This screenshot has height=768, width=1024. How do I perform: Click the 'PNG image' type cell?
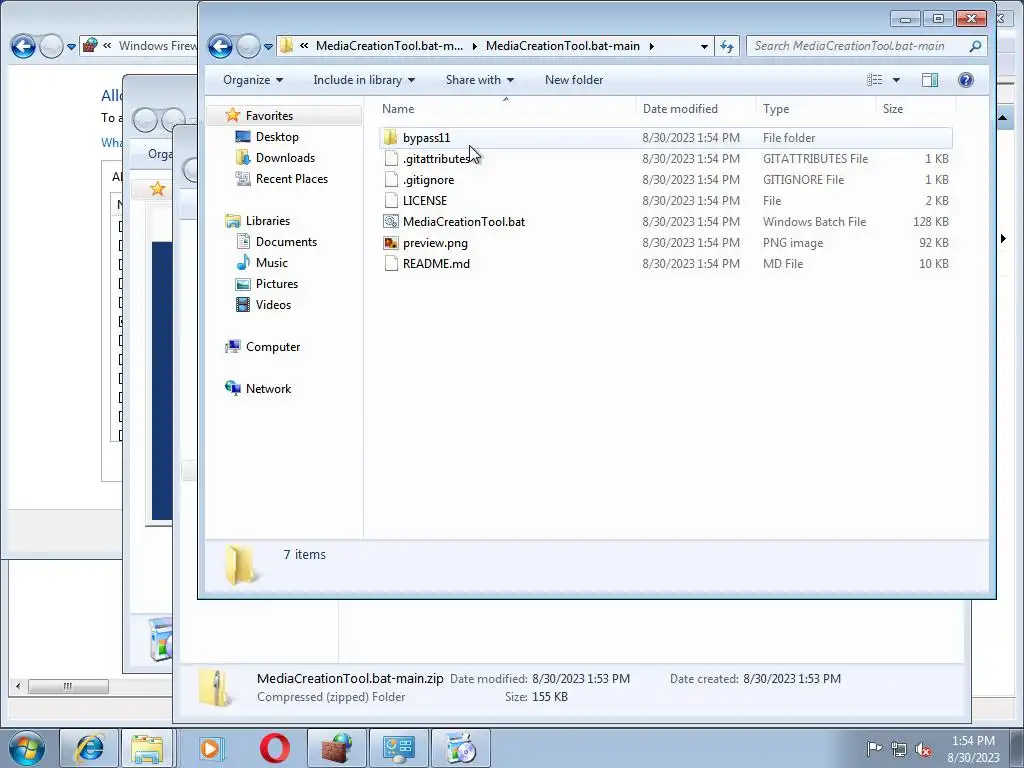(x=793, y=243)
